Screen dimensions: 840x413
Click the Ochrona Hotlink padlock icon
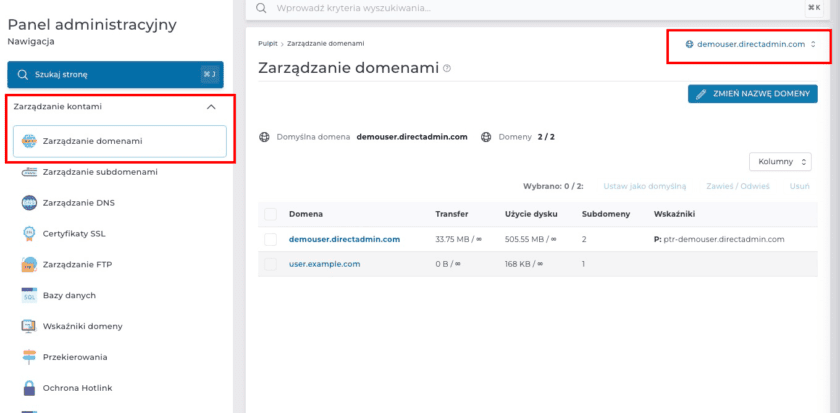[29, 387]
